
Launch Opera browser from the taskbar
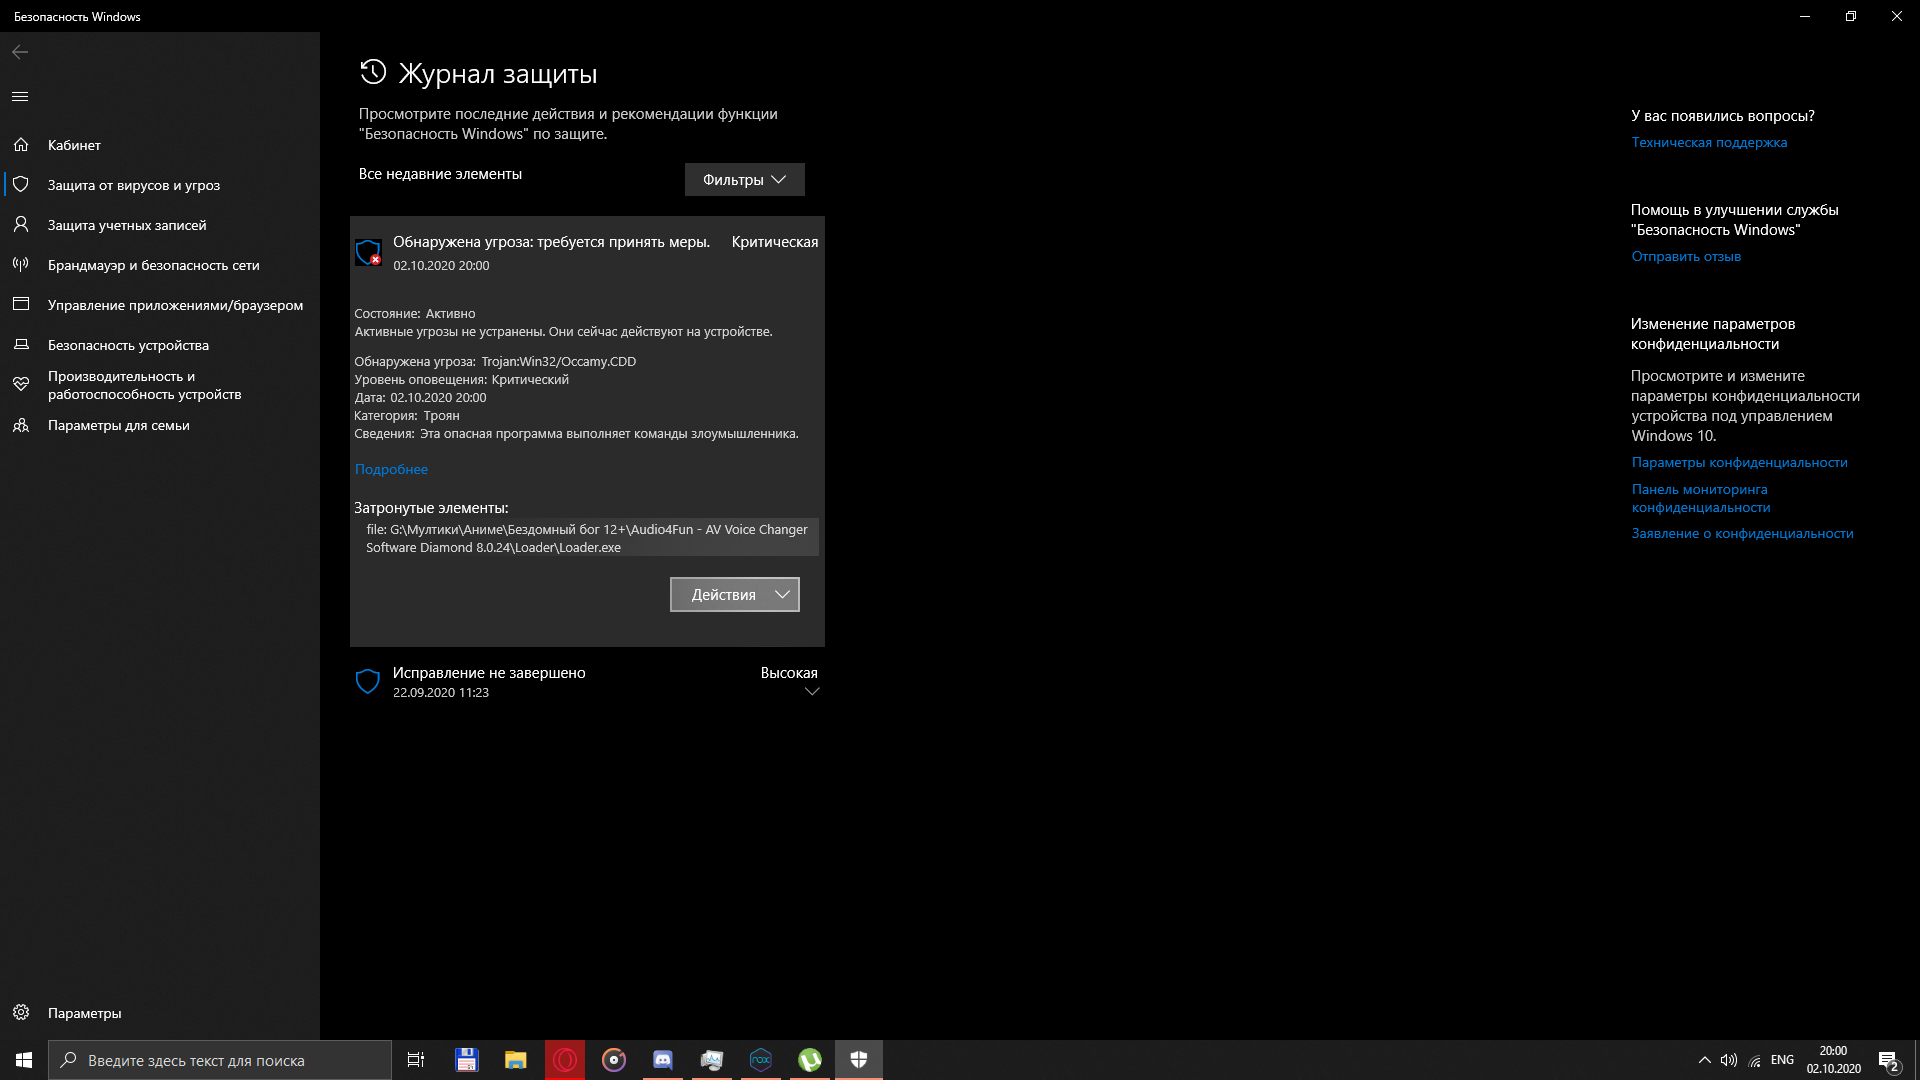click(x=565, y=1060)
